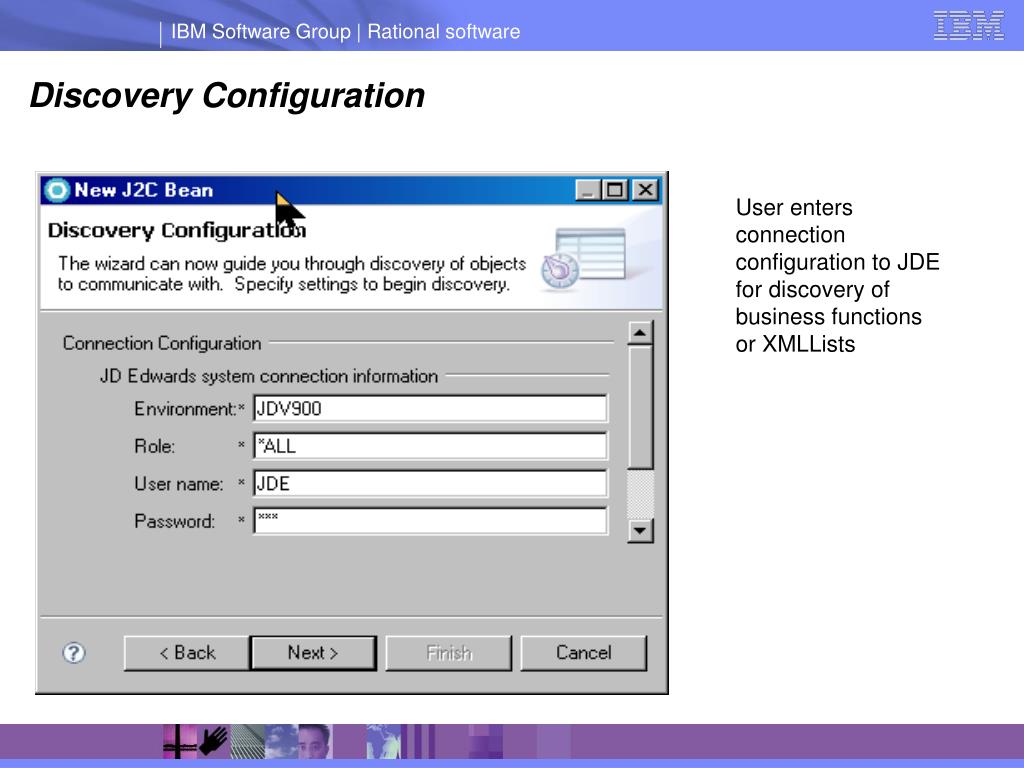The width and height of the screenshot is (1024, 768).
Task: Minimize the New J2C Bean dialog
Action: (x=588, y=190)
